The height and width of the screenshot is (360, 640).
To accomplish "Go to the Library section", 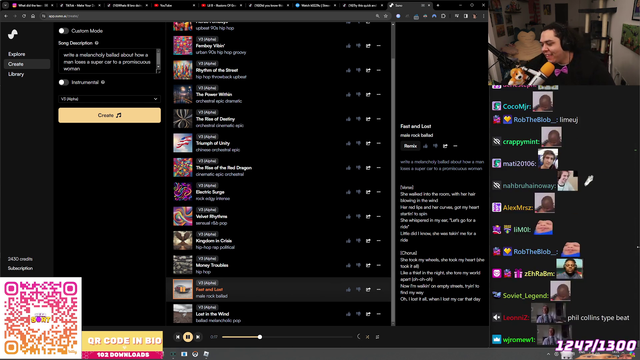I will (16, 74).
